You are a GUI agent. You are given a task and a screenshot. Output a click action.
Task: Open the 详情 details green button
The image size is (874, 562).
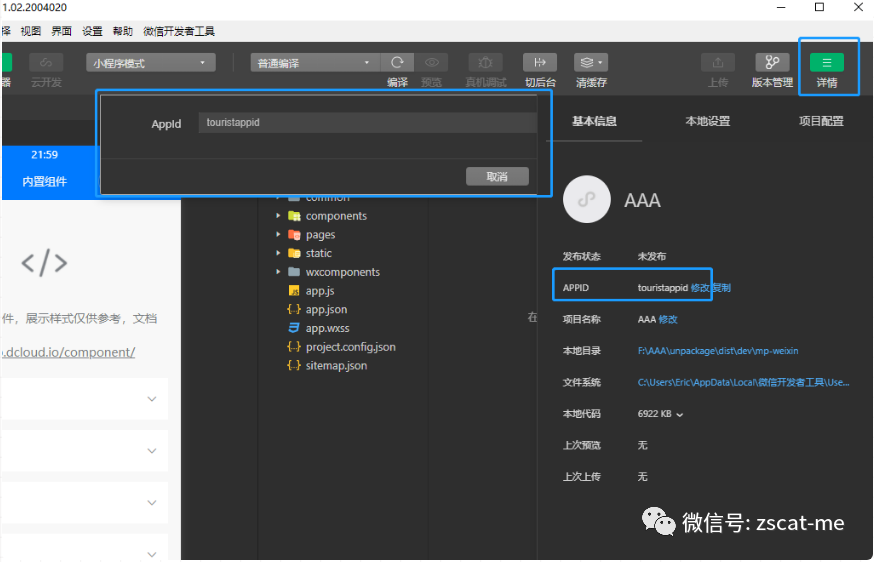coord(827,62)
